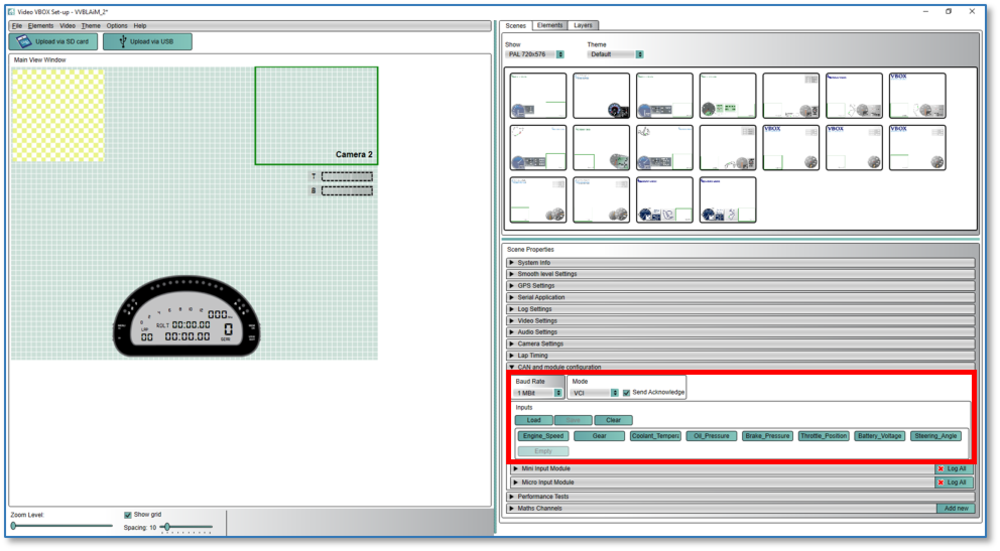Expand Mini Input Module section
This screenshot has height=551, width=1000.
click(723, 469)
